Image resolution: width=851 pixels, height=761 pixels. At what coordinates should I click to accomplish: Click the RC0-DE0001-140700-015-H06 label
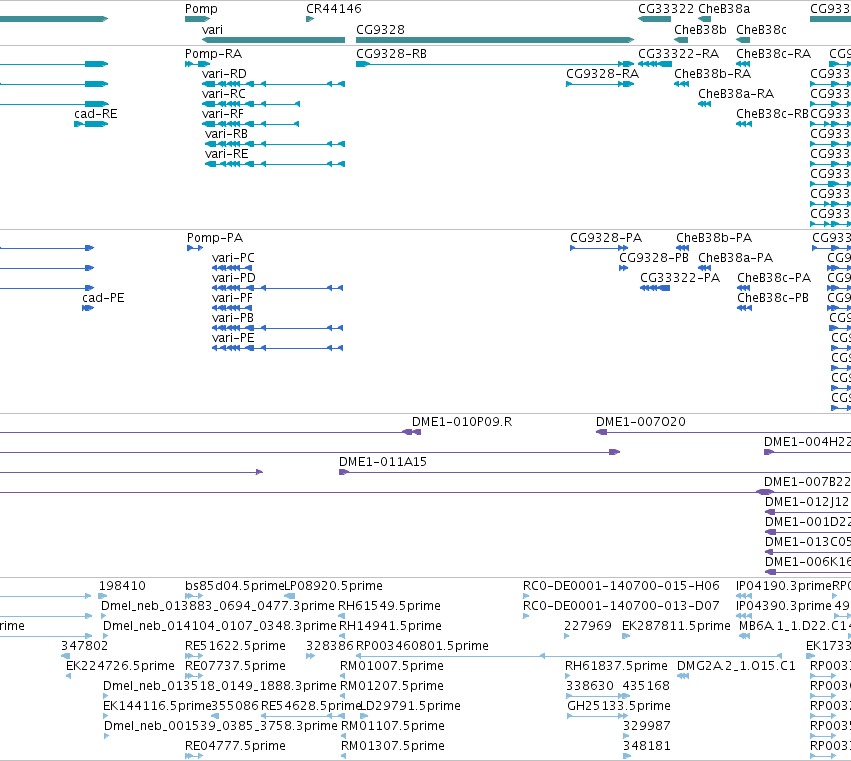pos(621,586)
